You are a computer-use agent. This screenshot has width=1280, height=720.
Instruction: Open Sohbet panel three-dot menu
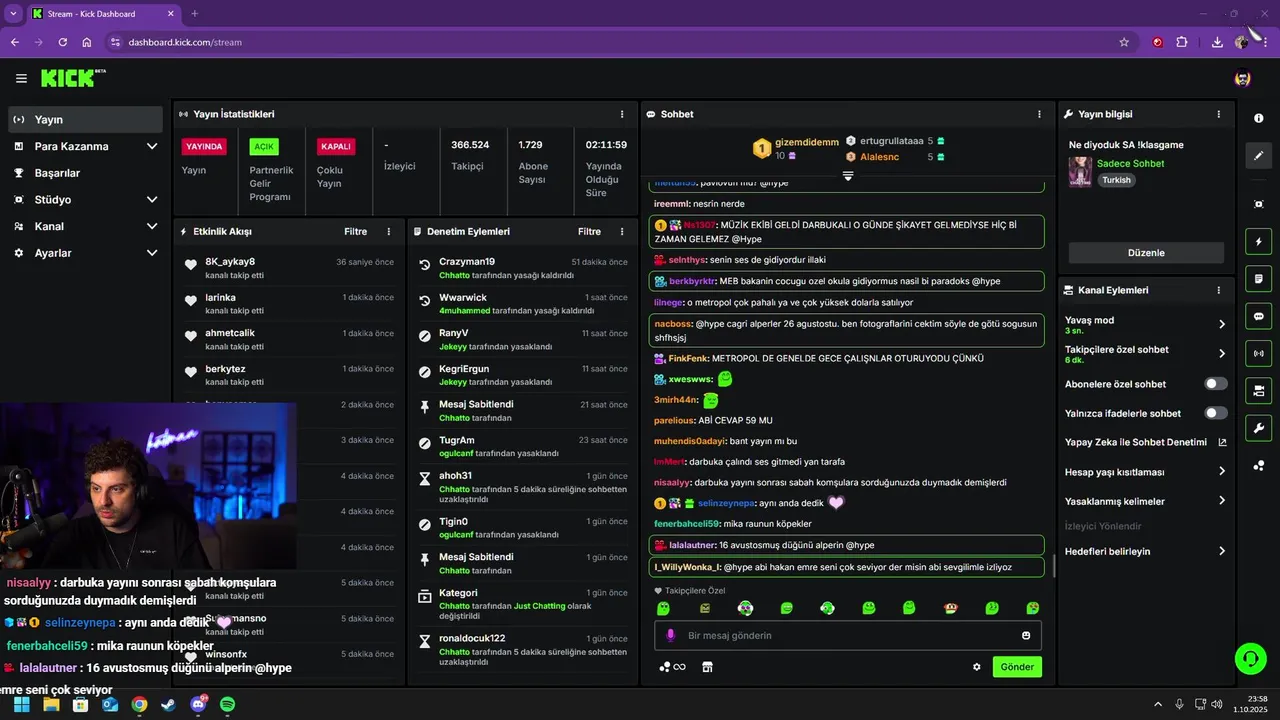(x=1040, y=114)
